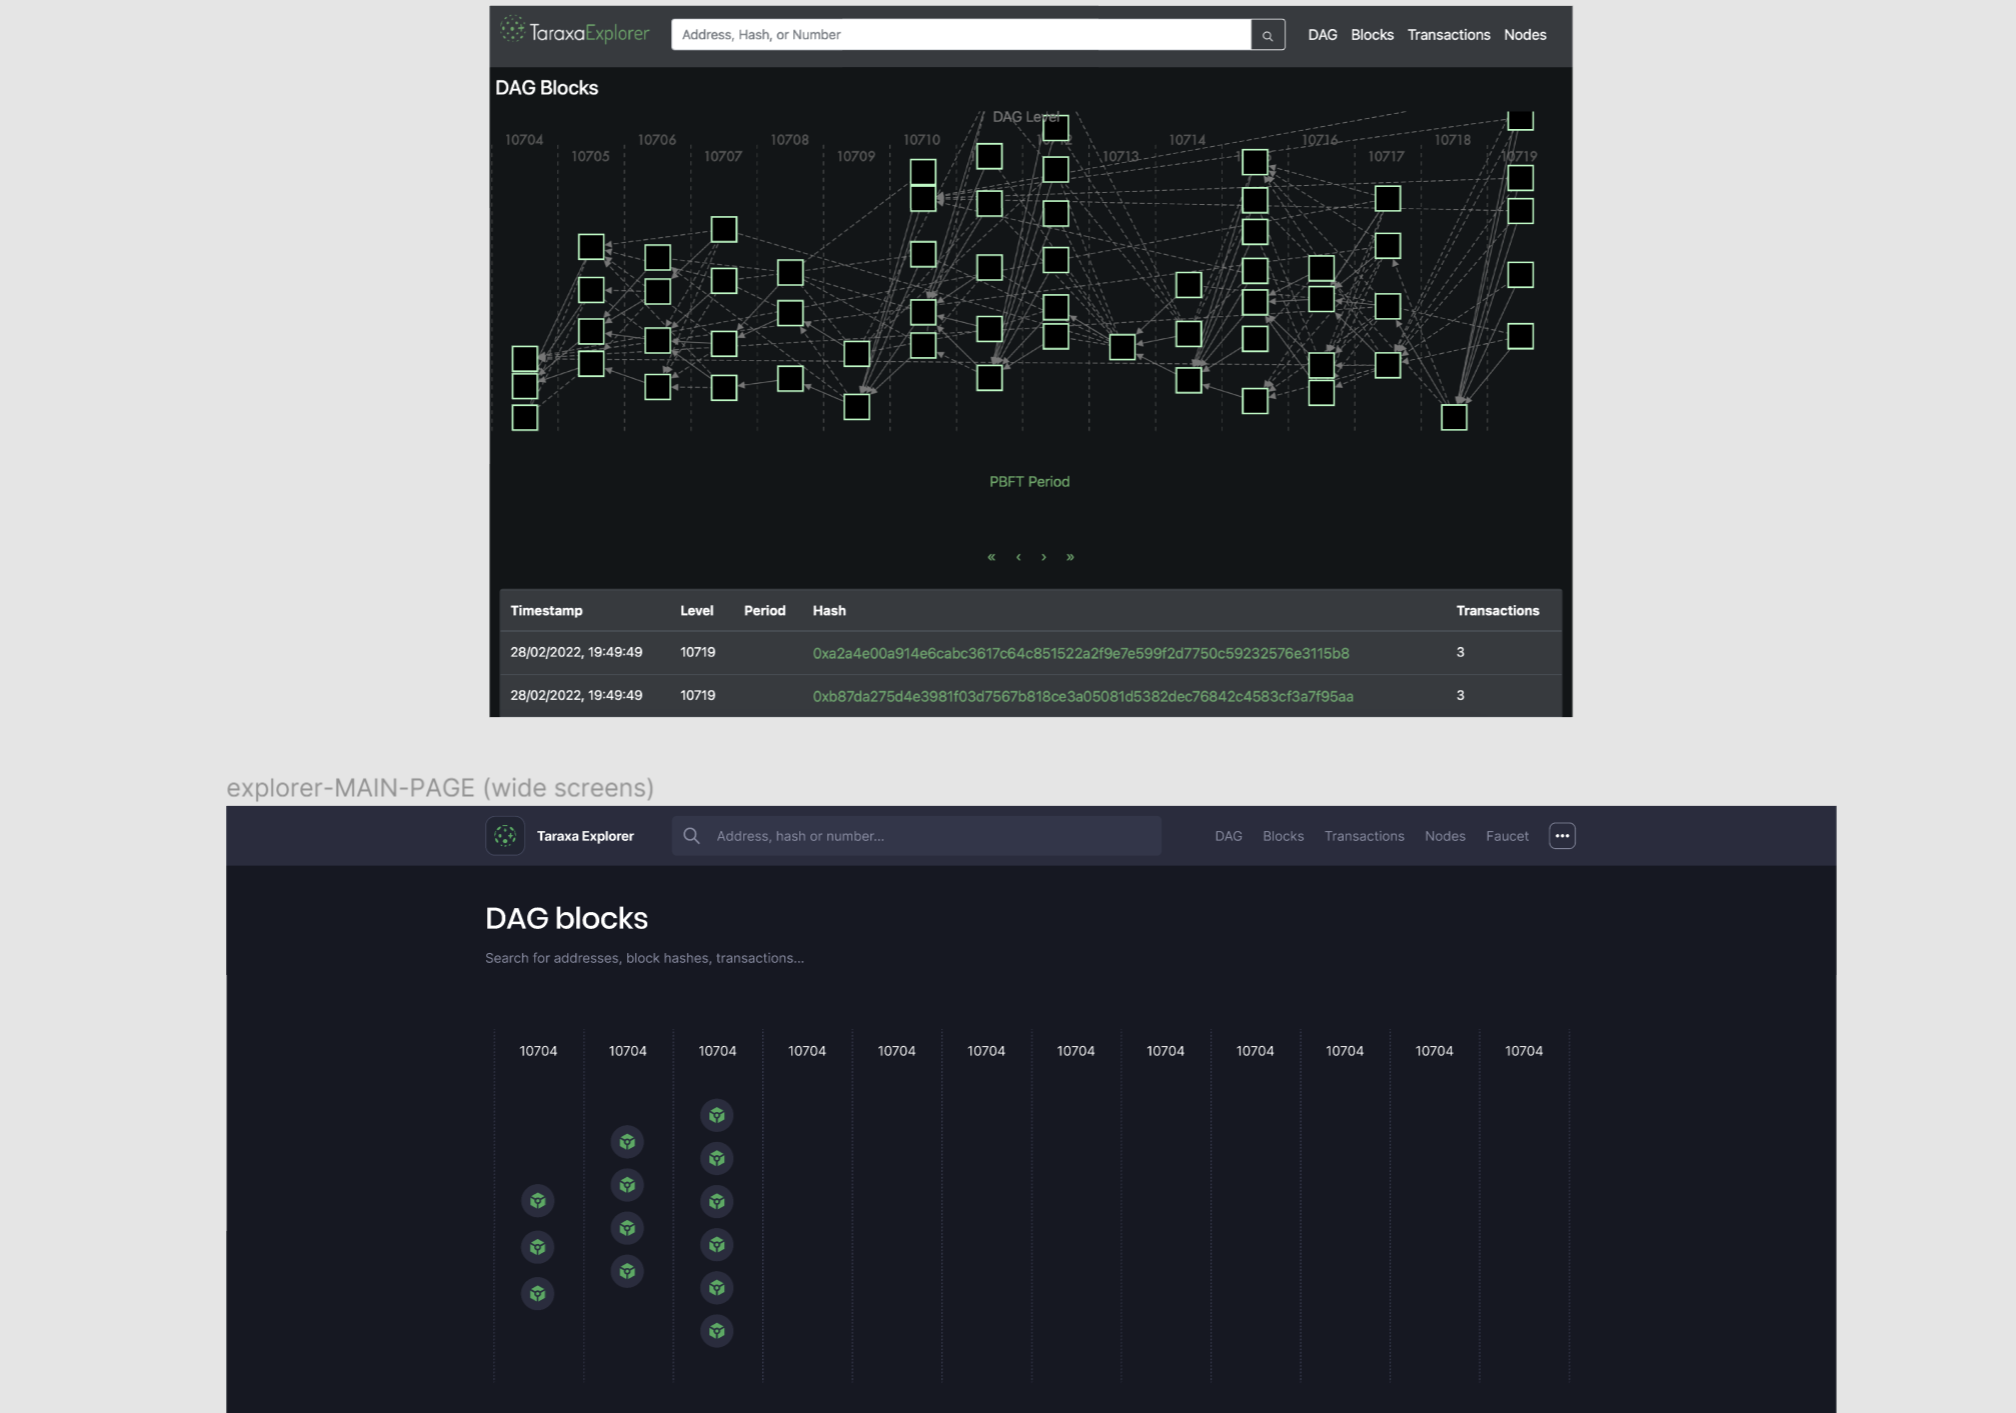Open hash link starting with 0xa2a4e00a914e6cabc
This screenshot has width=2016, height=1413.
coord(1082,653)
